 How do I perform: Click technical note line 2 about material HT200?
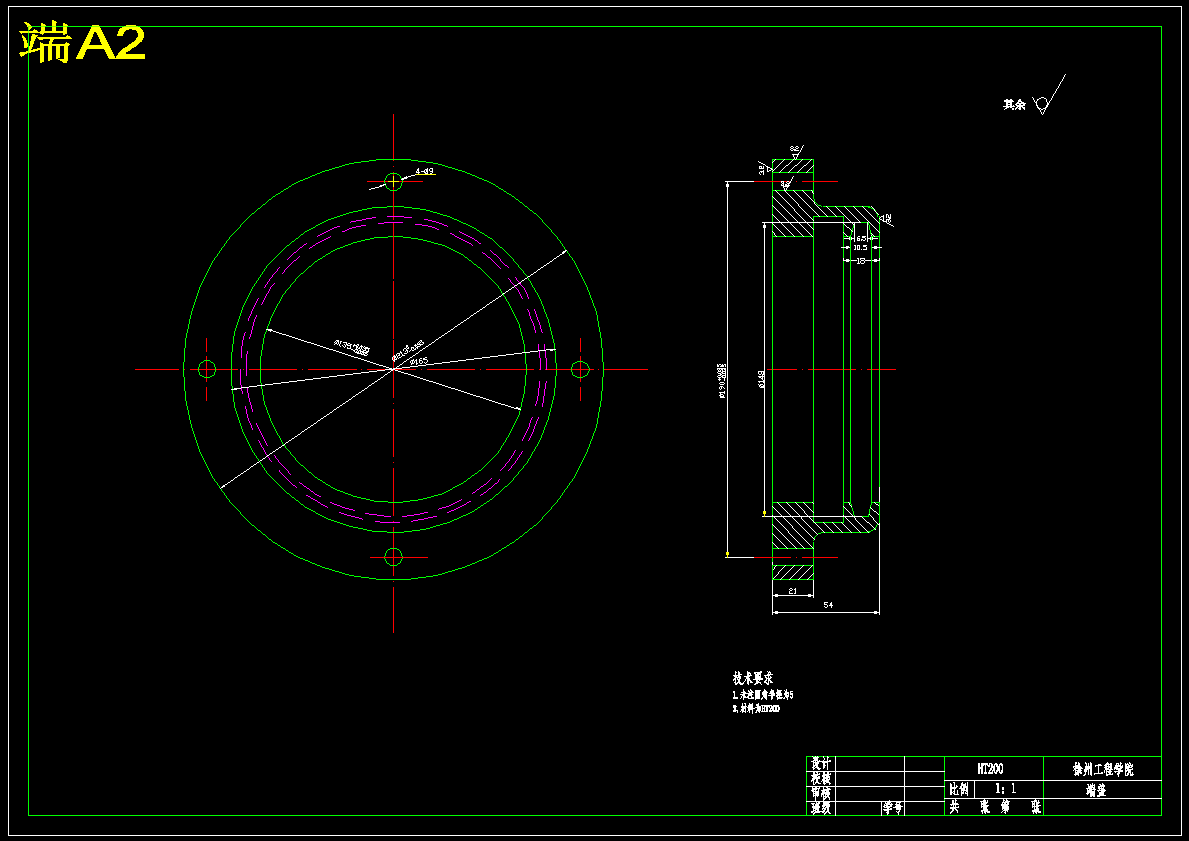pyautogui.click(x=756, y=709)
